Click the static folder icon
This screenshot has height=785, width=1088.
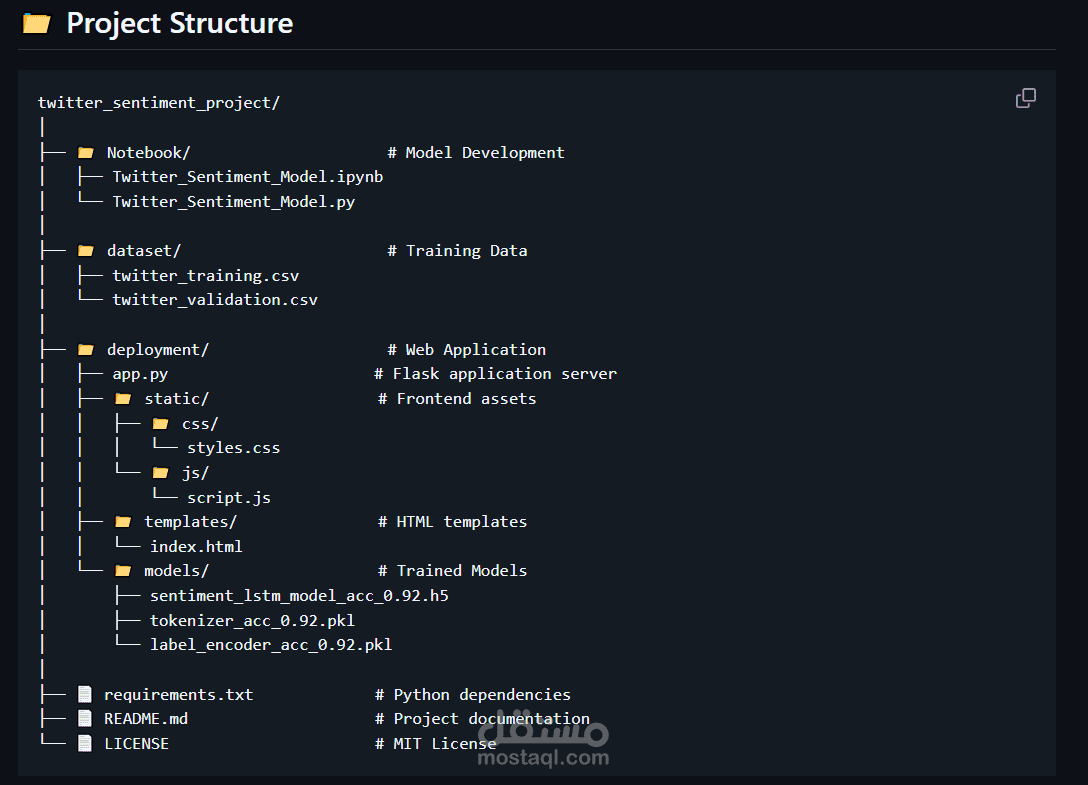pos(123,399)
